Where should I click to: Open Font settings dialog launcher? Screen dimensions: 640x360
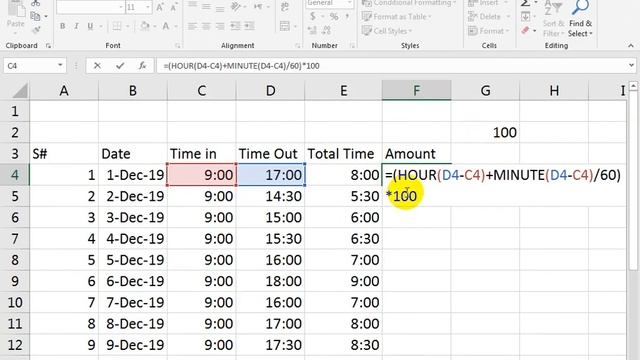coord(178,46)
